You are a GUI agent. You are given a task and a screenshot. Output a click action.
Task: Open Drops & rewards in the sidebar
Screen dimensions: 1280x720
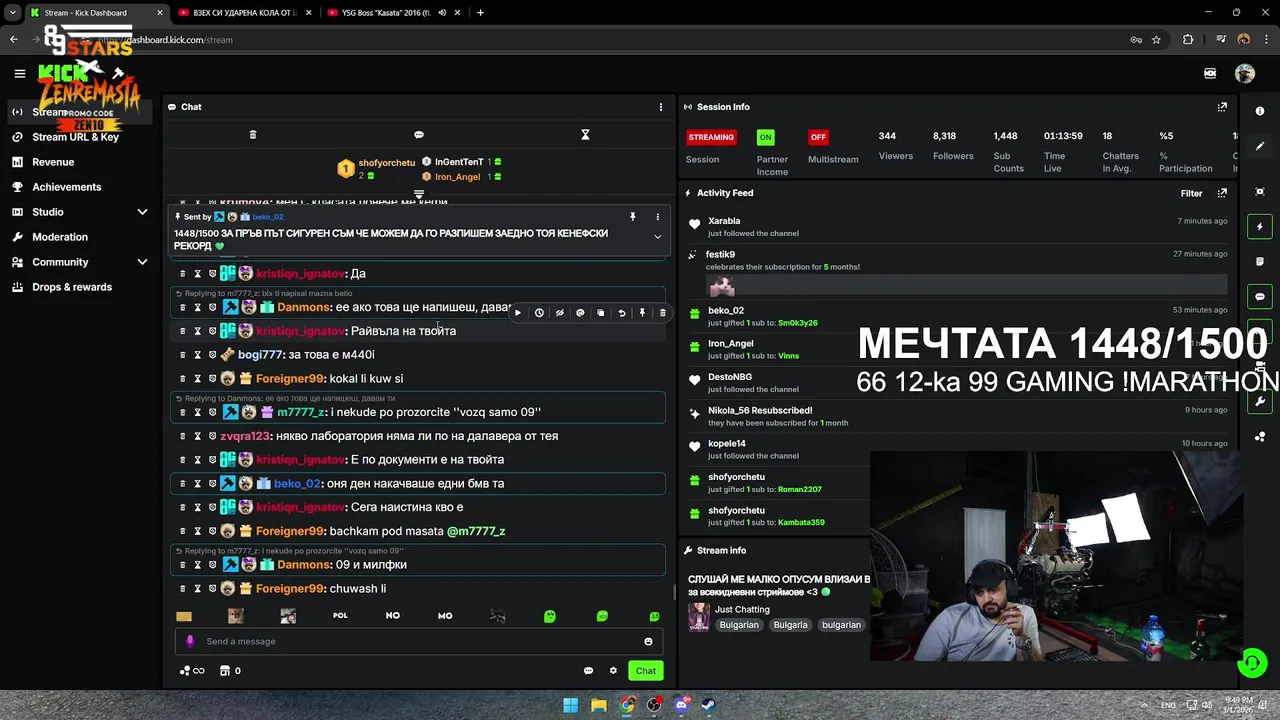[72, 287]
